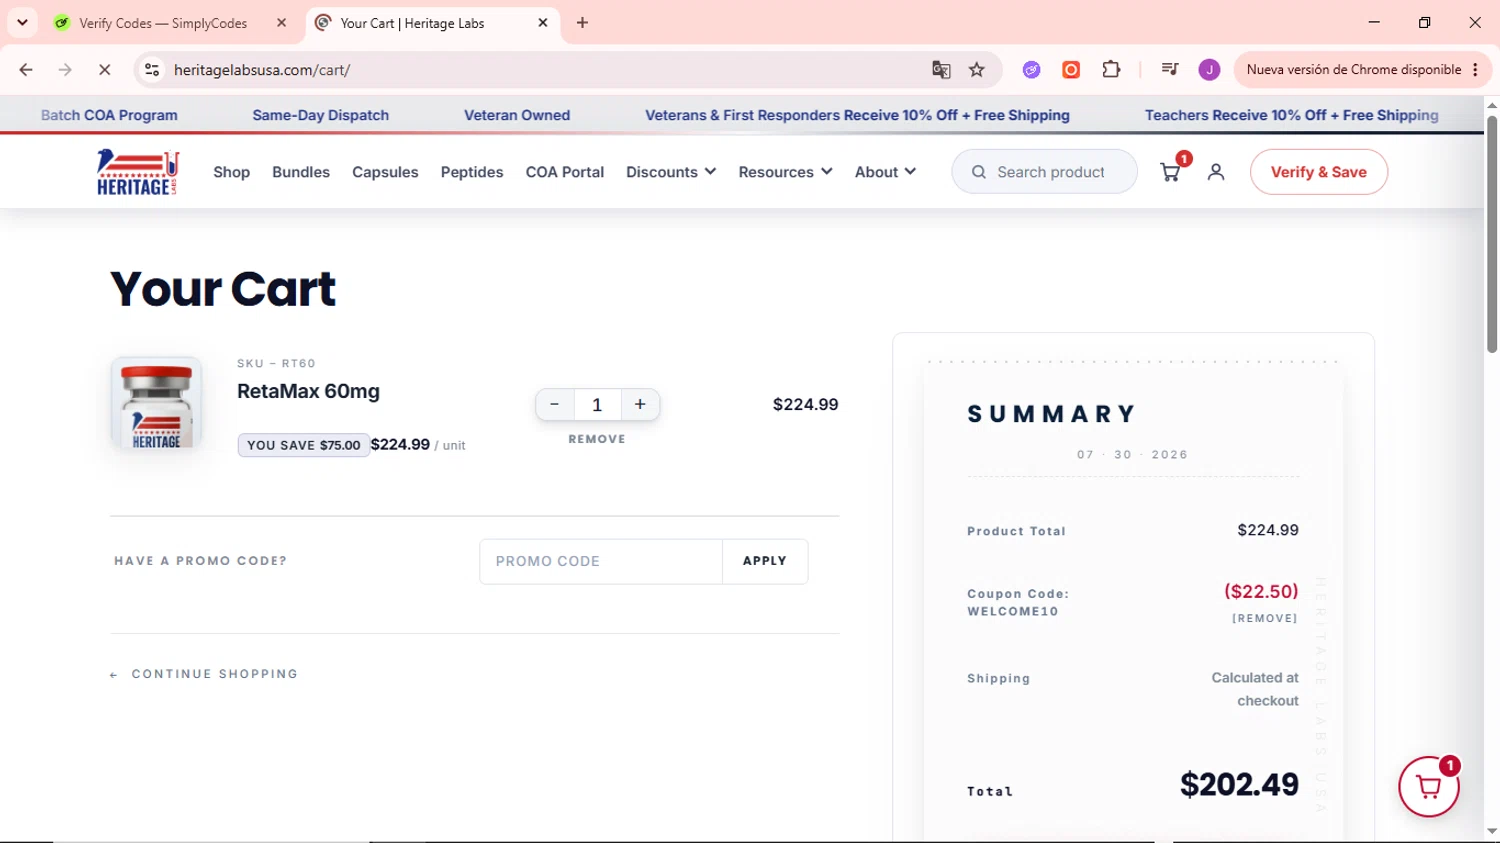
Task: Expand the Resources dropdown
Action: 785,172
